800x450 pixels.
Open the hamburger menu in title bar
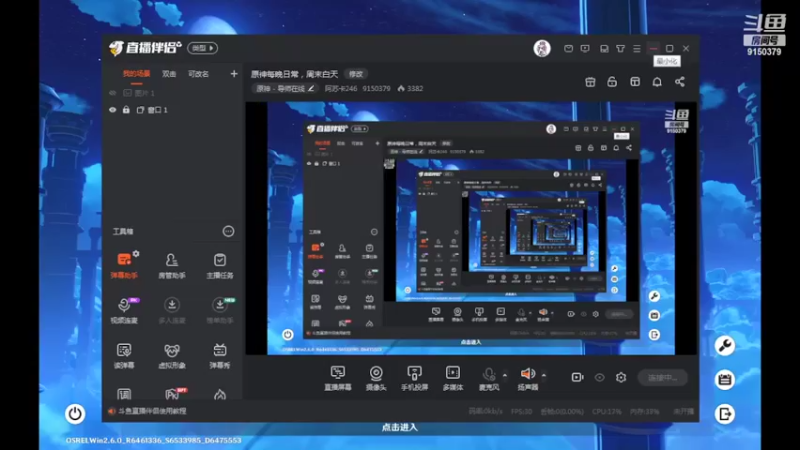pyautogui.click(x=637, y=48)
